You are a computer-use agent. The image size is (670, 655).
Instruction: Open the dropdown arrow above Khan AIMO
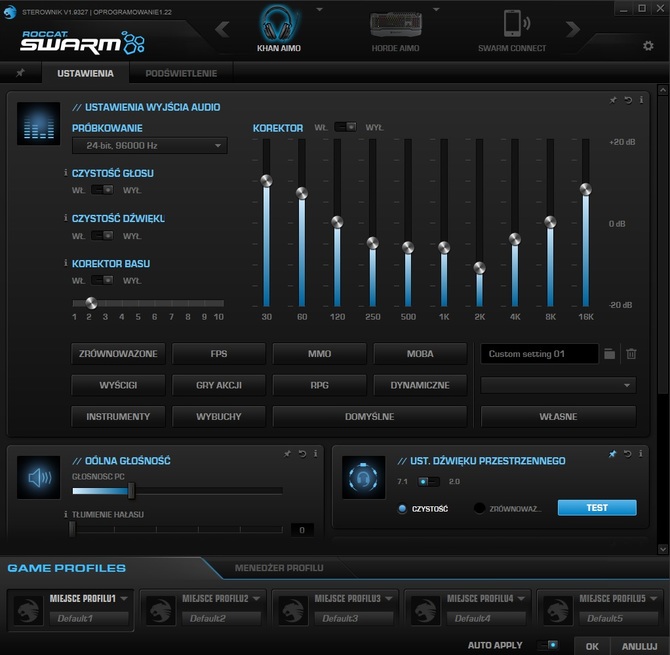[x=319, y=9]
